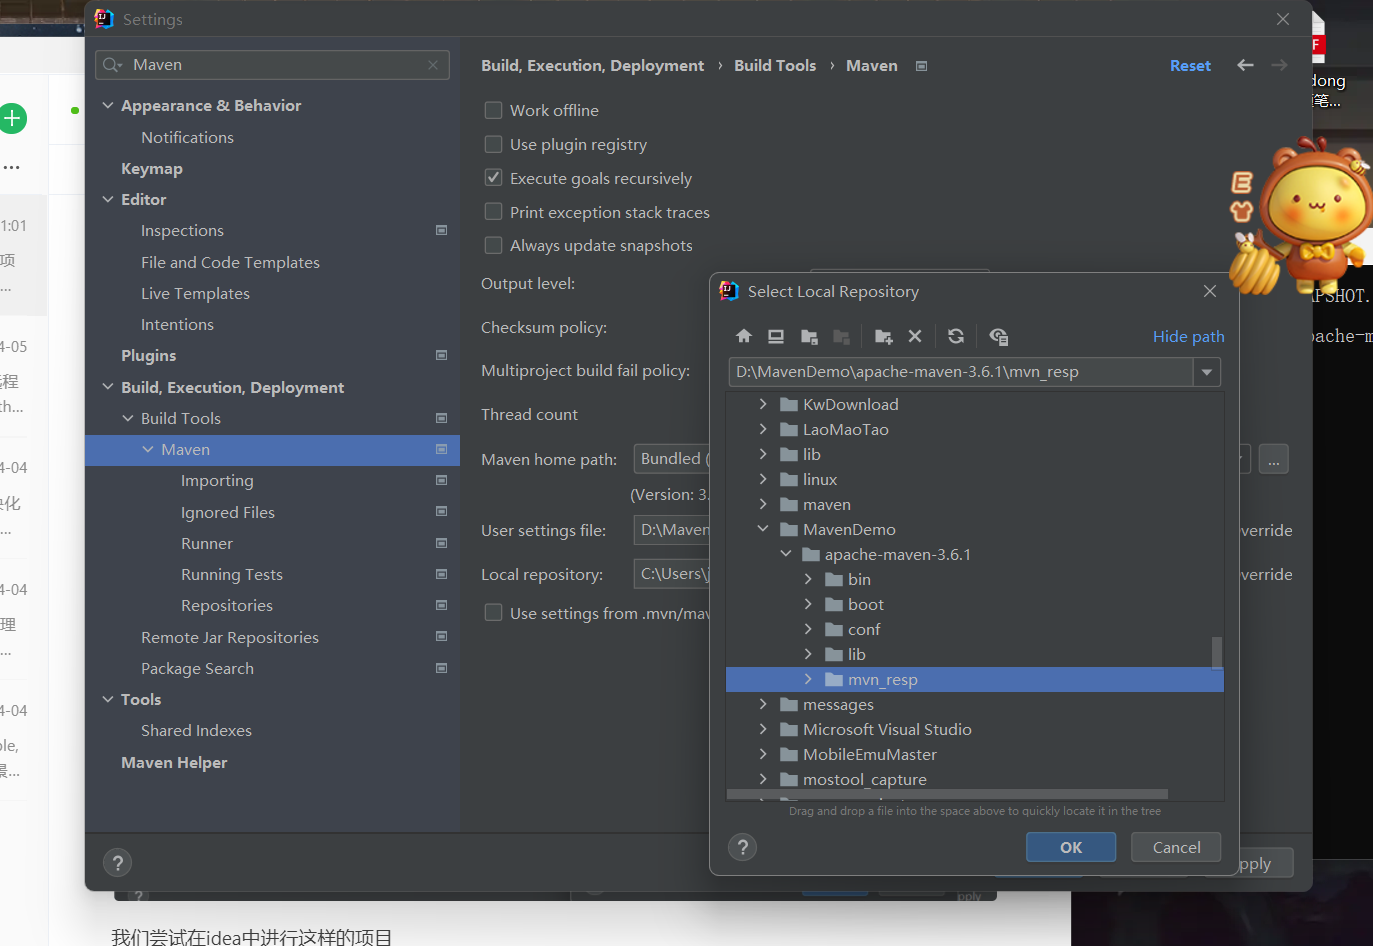Select the boot folder
The height and width of the screenshot is (946, 1373).
click(865, 604)
